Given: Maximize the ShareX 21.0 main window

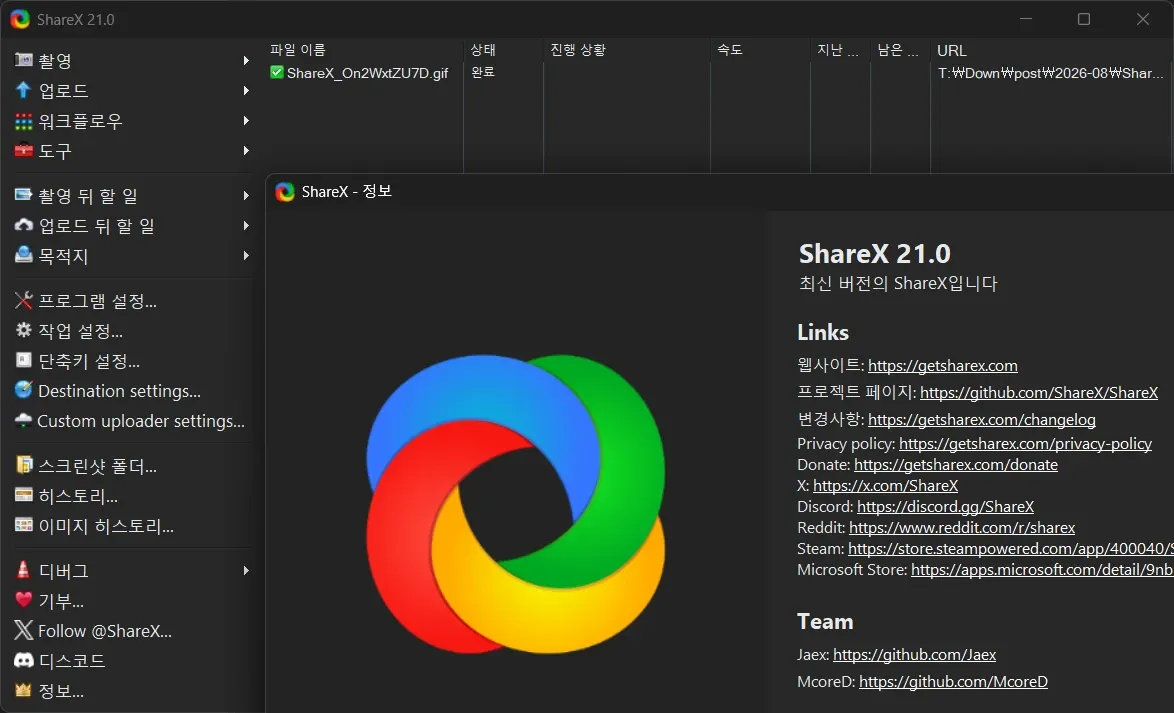Looking at the screenshot, I should click(1083, 19).
